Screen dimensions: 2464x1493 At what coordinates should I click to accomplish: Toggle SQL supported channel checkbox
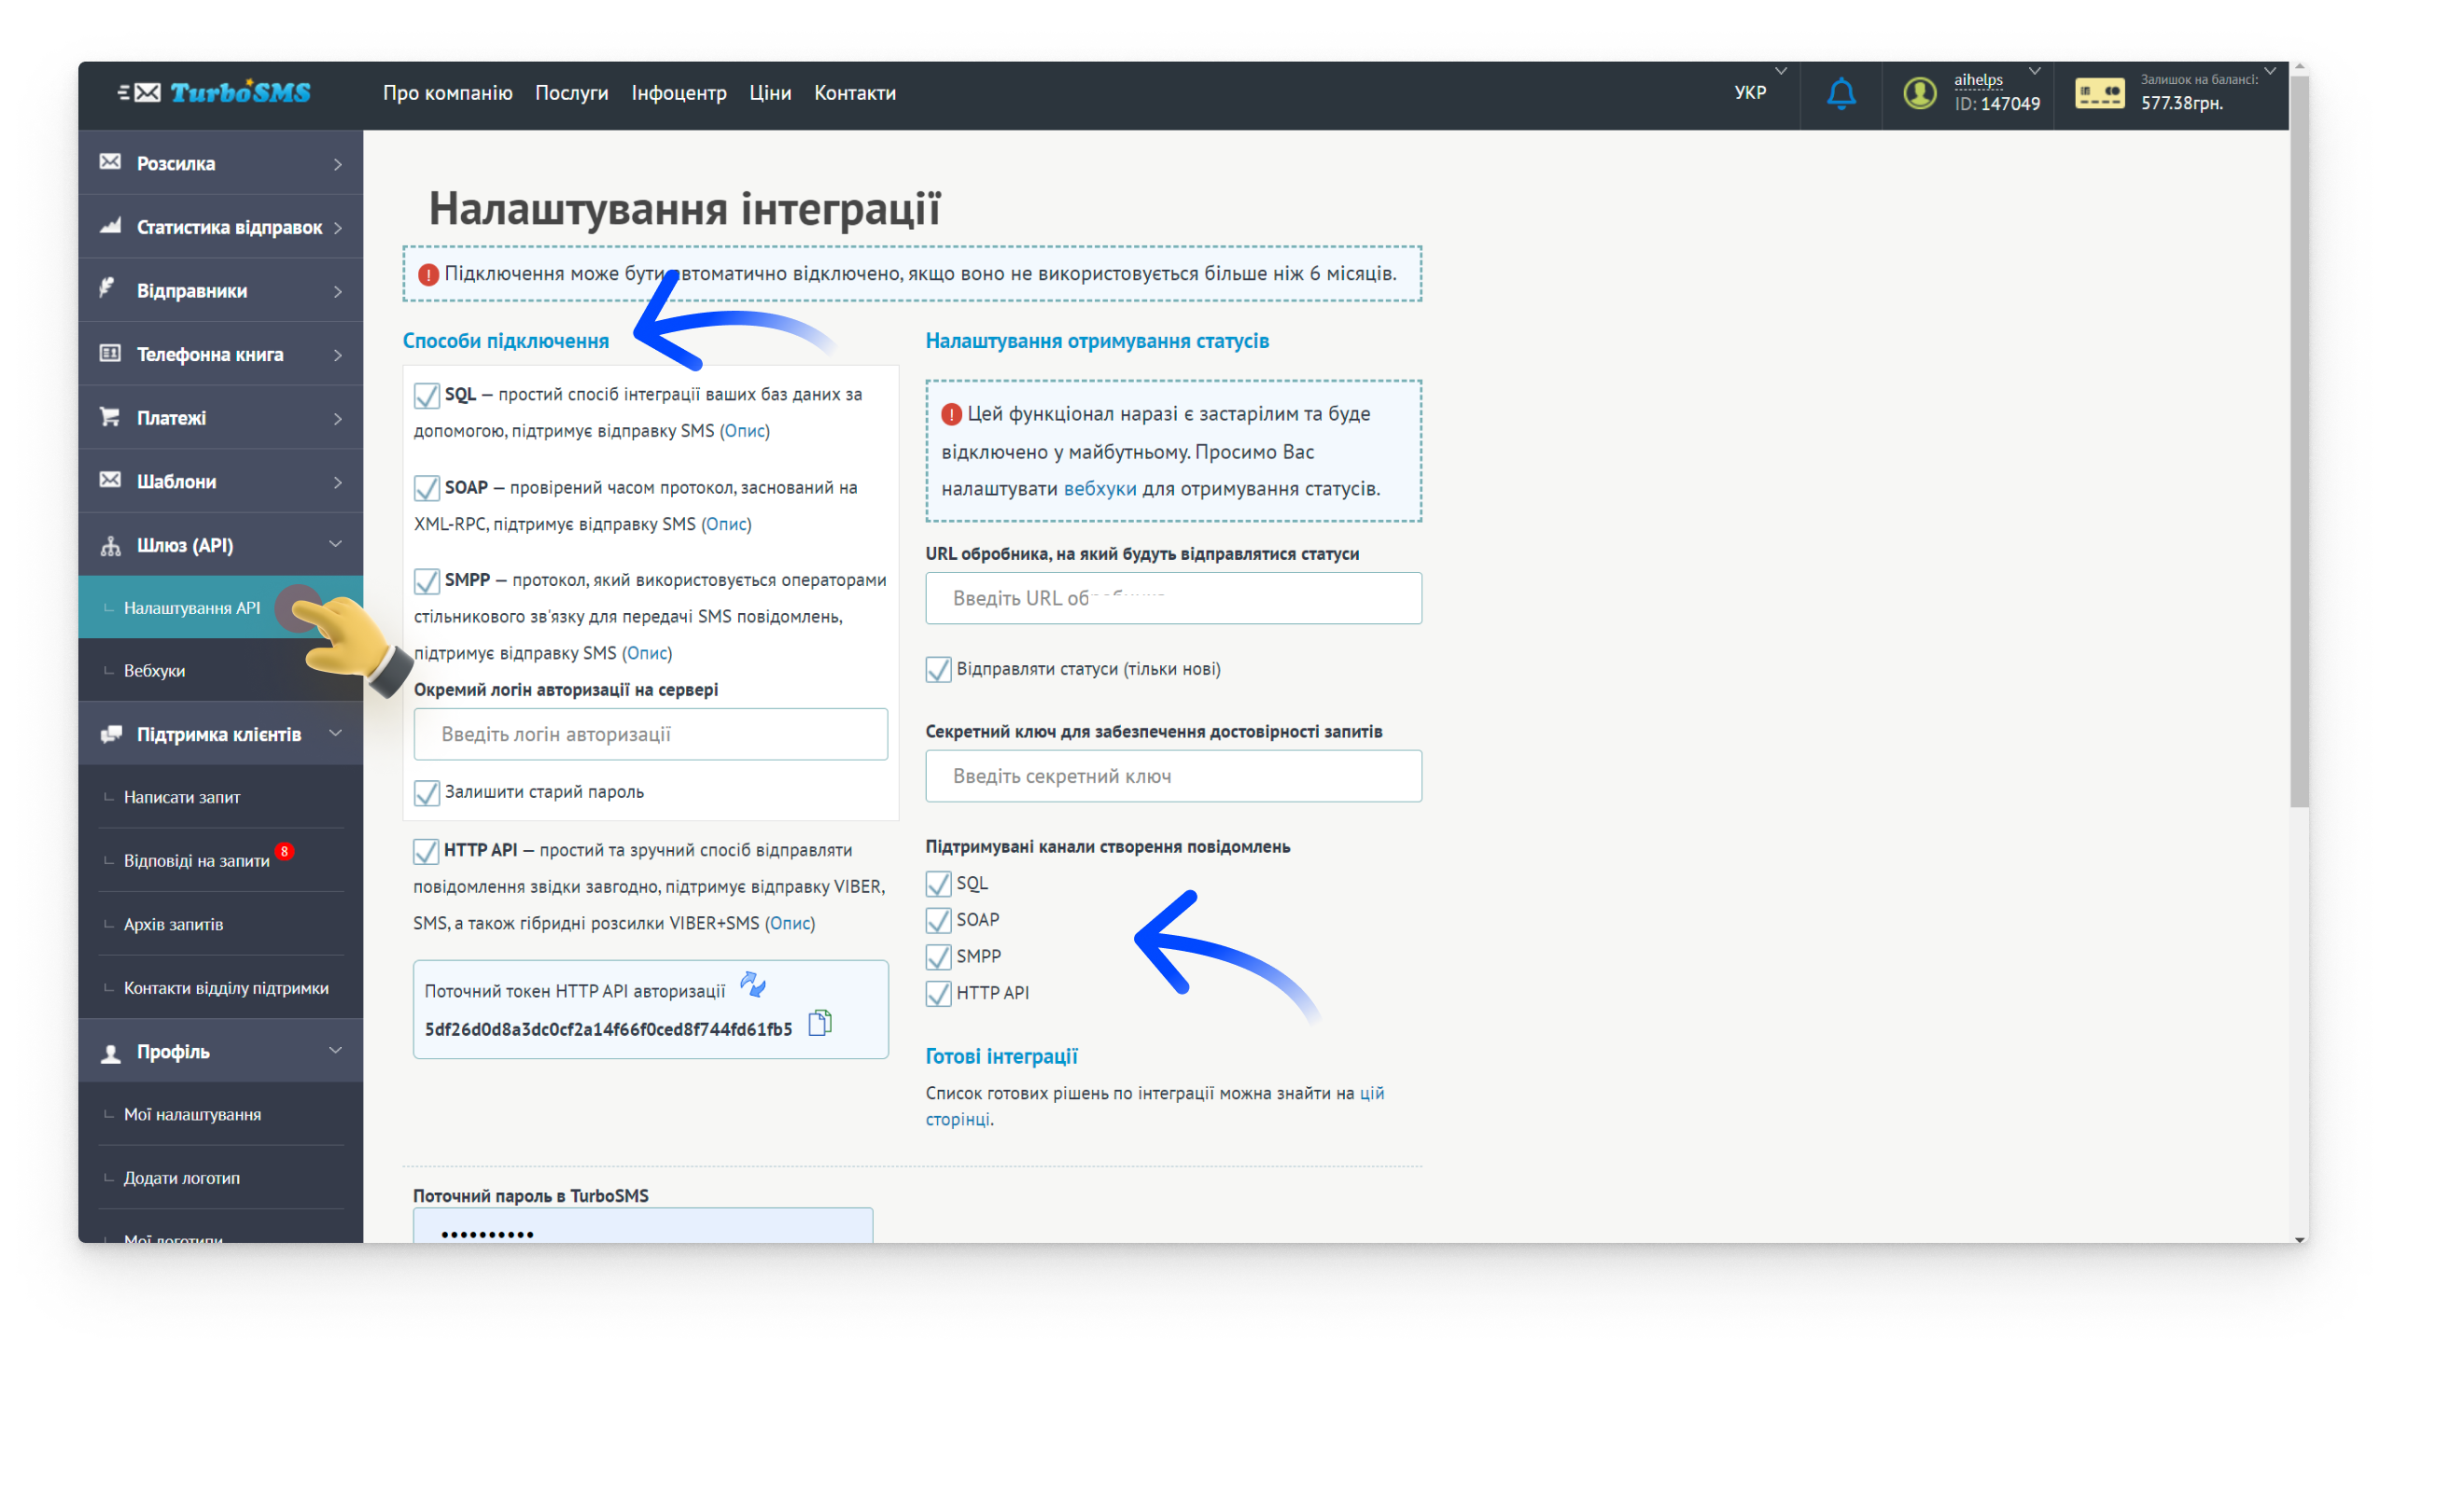(x=938, y=884)
